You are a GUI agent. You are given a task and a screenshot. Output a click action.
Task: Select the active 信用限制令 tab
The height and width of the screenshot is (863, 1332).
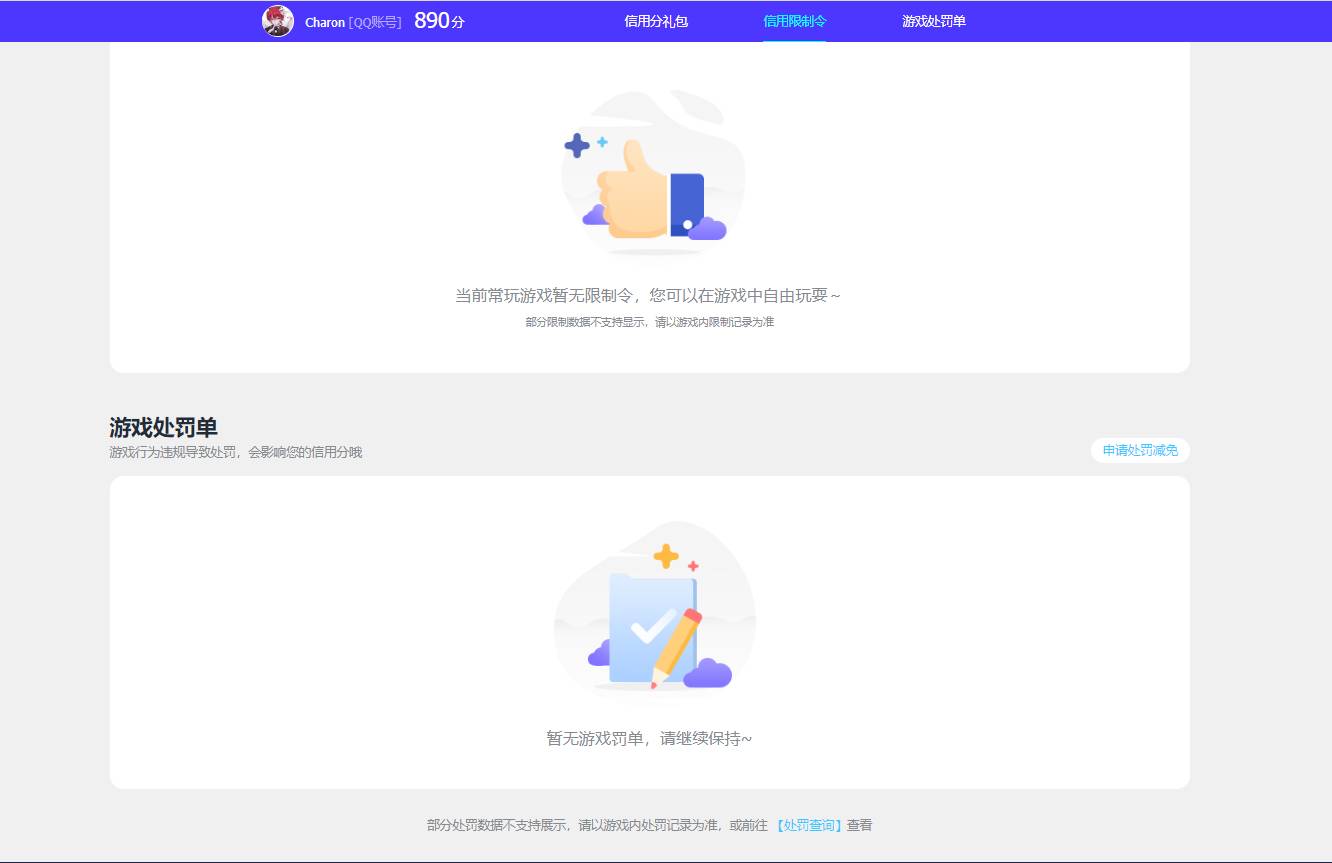[794, 21]
